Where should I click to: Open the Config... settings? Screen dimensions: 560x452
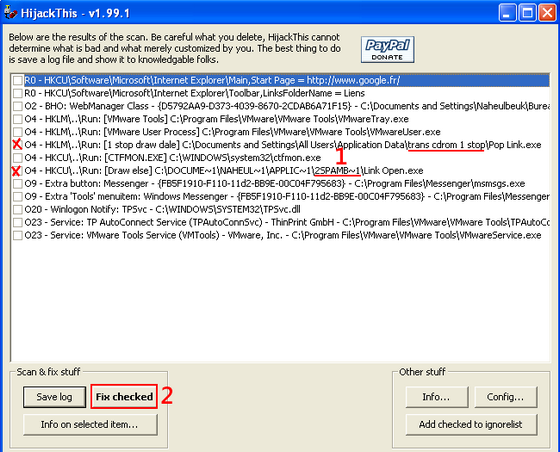click(x=505, y=397)
